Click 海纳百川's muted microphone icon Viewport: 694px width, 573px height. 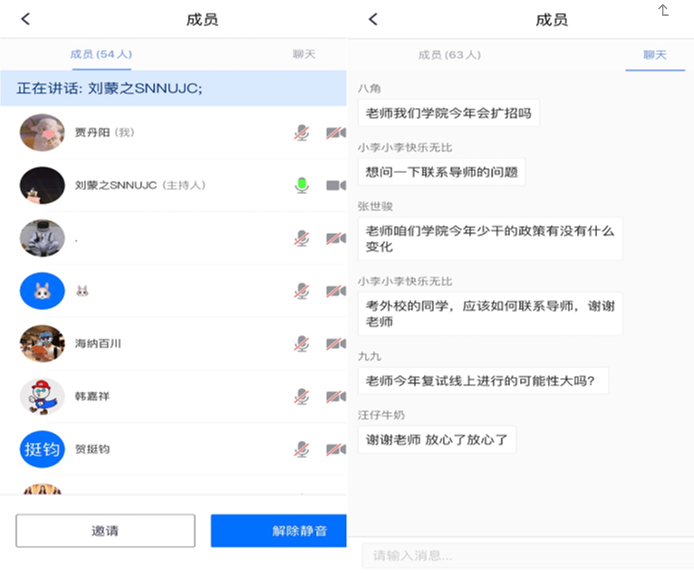(x=301, y=344)
